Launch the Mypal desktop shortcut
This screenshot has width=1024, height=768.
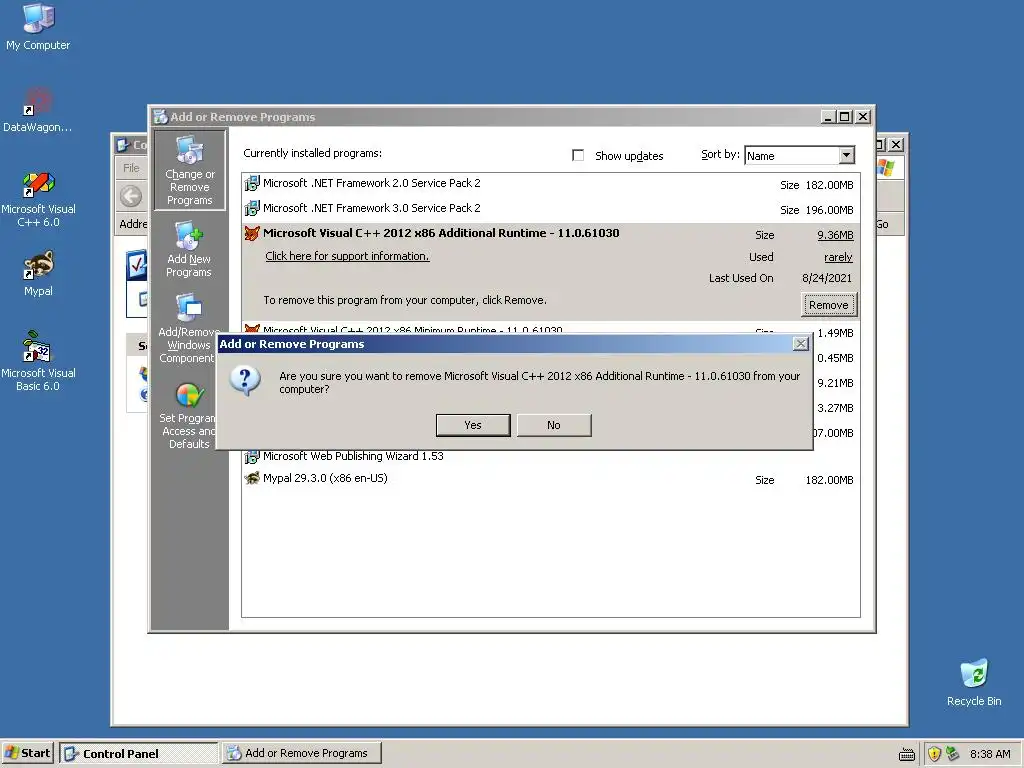point(38,274)
